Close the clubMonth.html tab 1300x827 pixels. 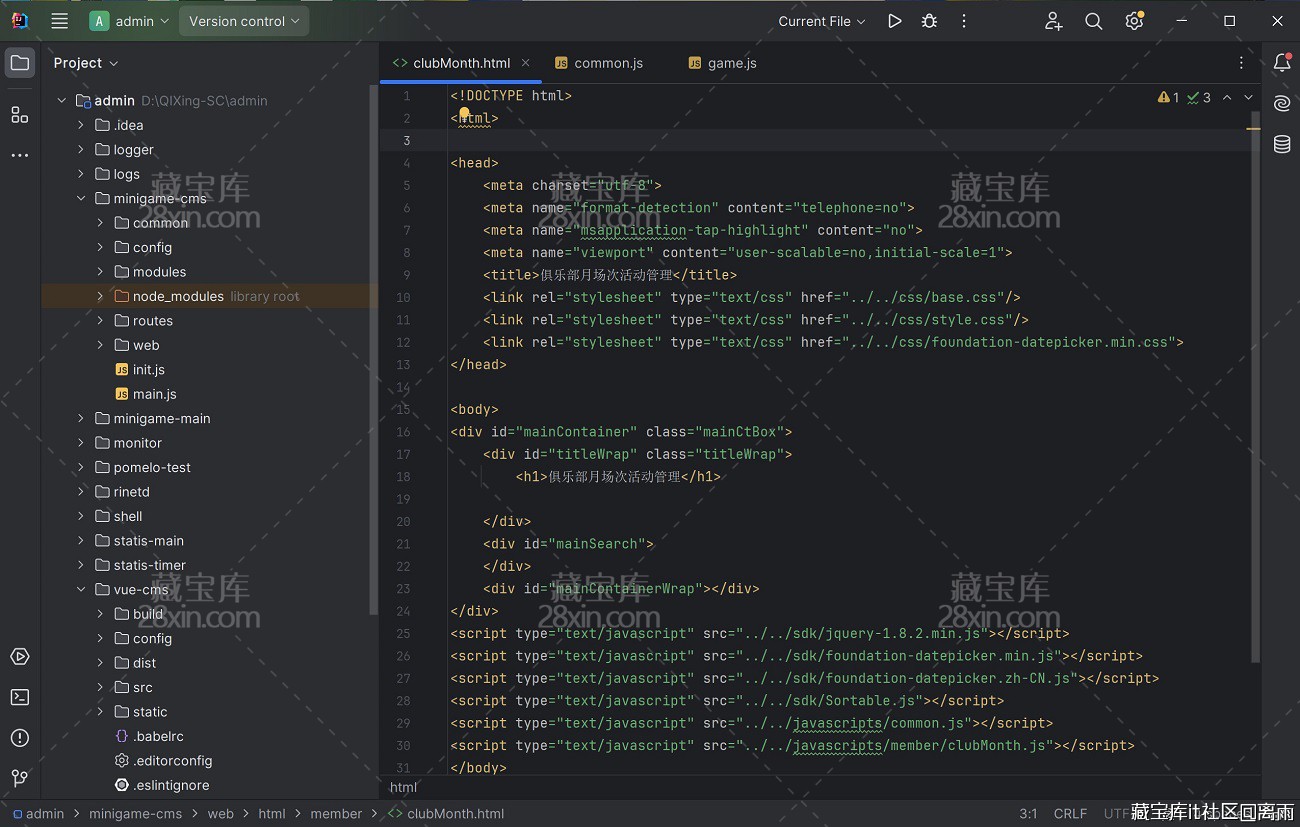coord(526,63)
